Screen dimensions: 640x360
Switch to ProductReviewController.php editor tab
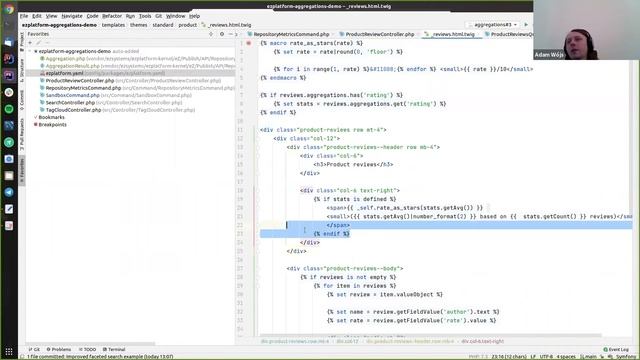(380, 34)
